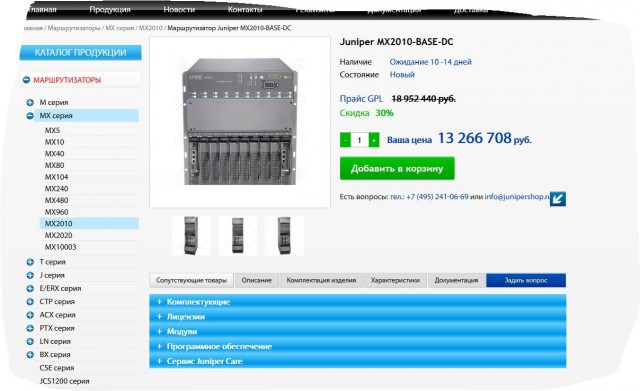Choose MX480 from the MX series list
This screenshot has width=640, height=391.
click(x=56, y=200)
